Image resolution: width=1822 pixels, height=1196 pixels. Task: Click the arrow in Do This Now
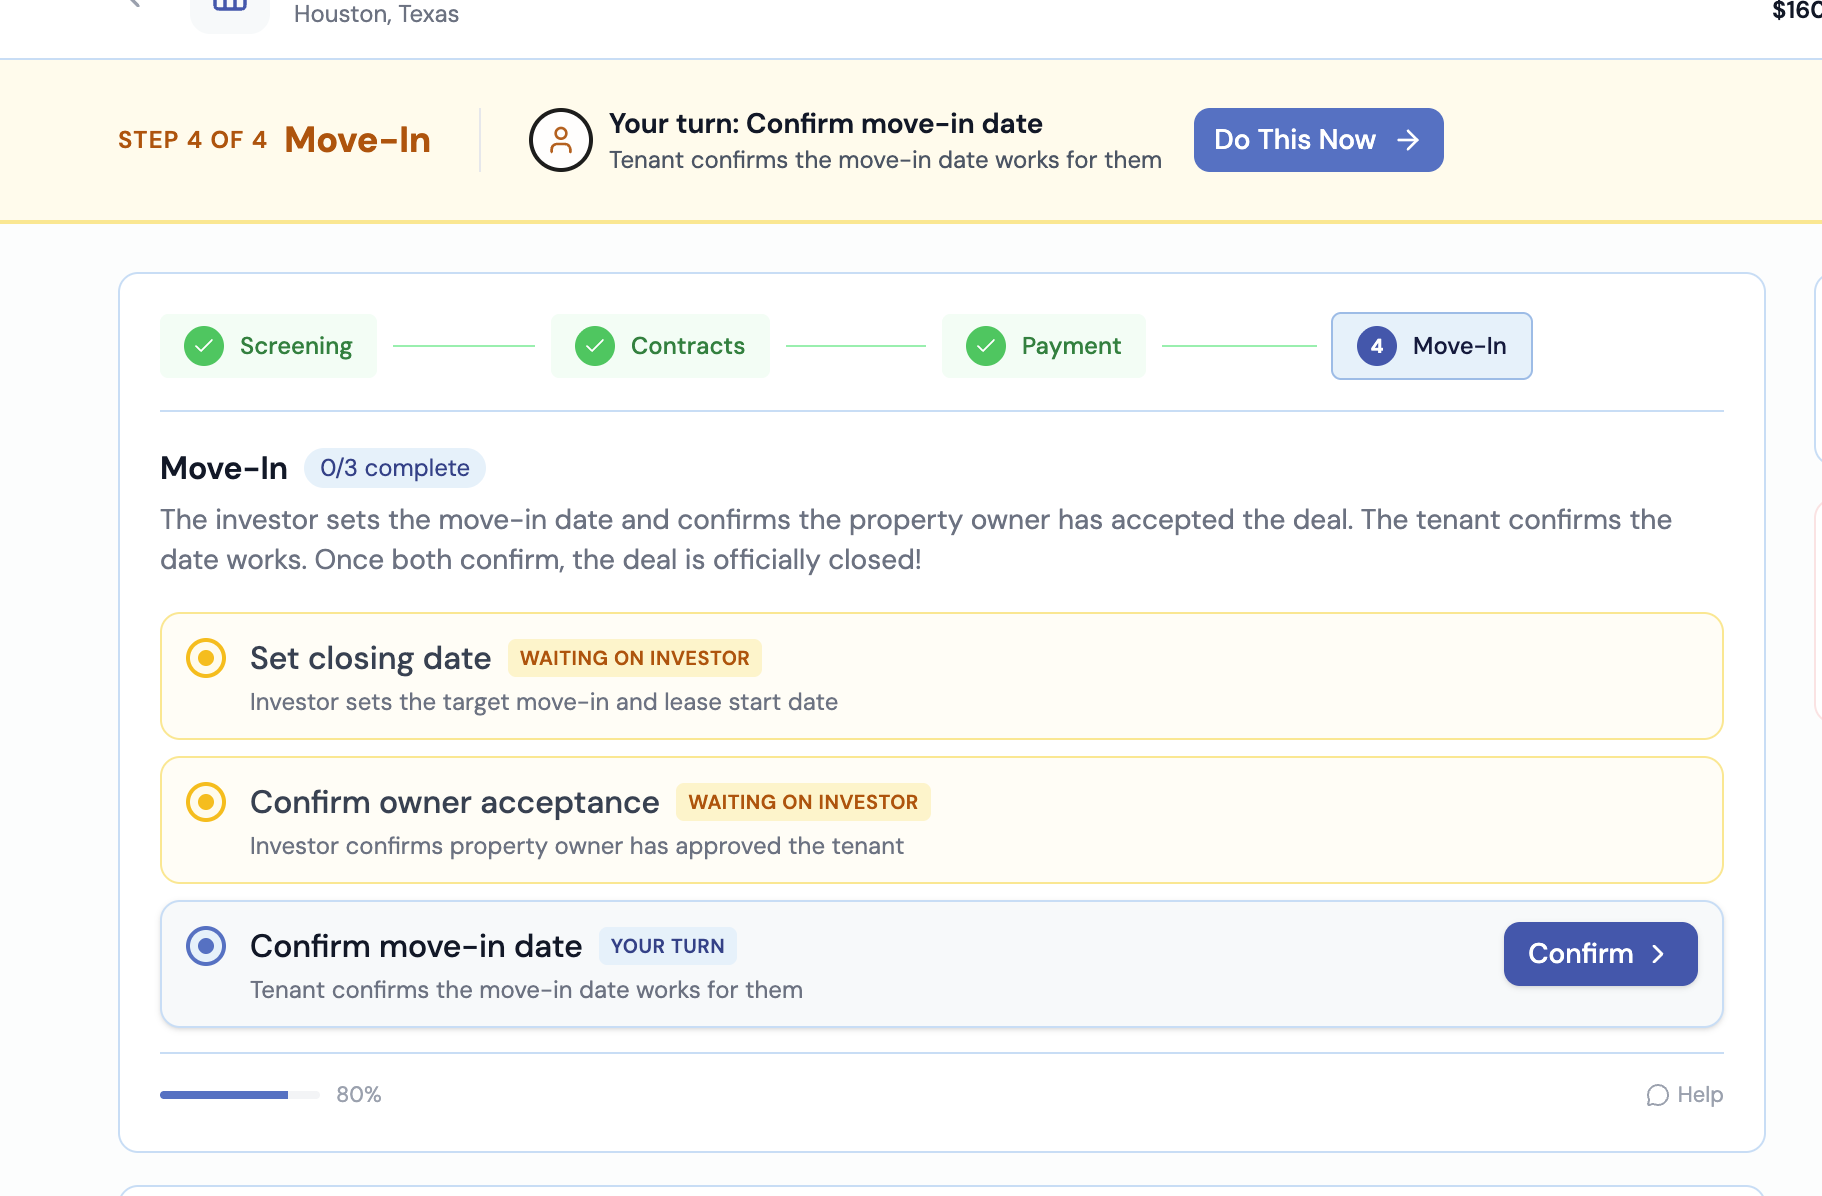[1408, 140]
